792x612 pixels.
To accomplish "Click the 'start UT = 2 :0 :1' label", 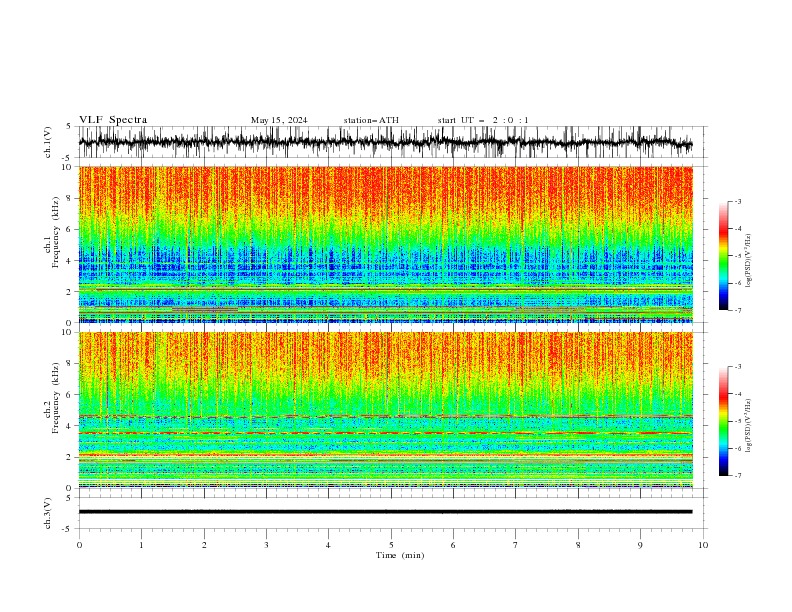I will (x=483, y=120).
